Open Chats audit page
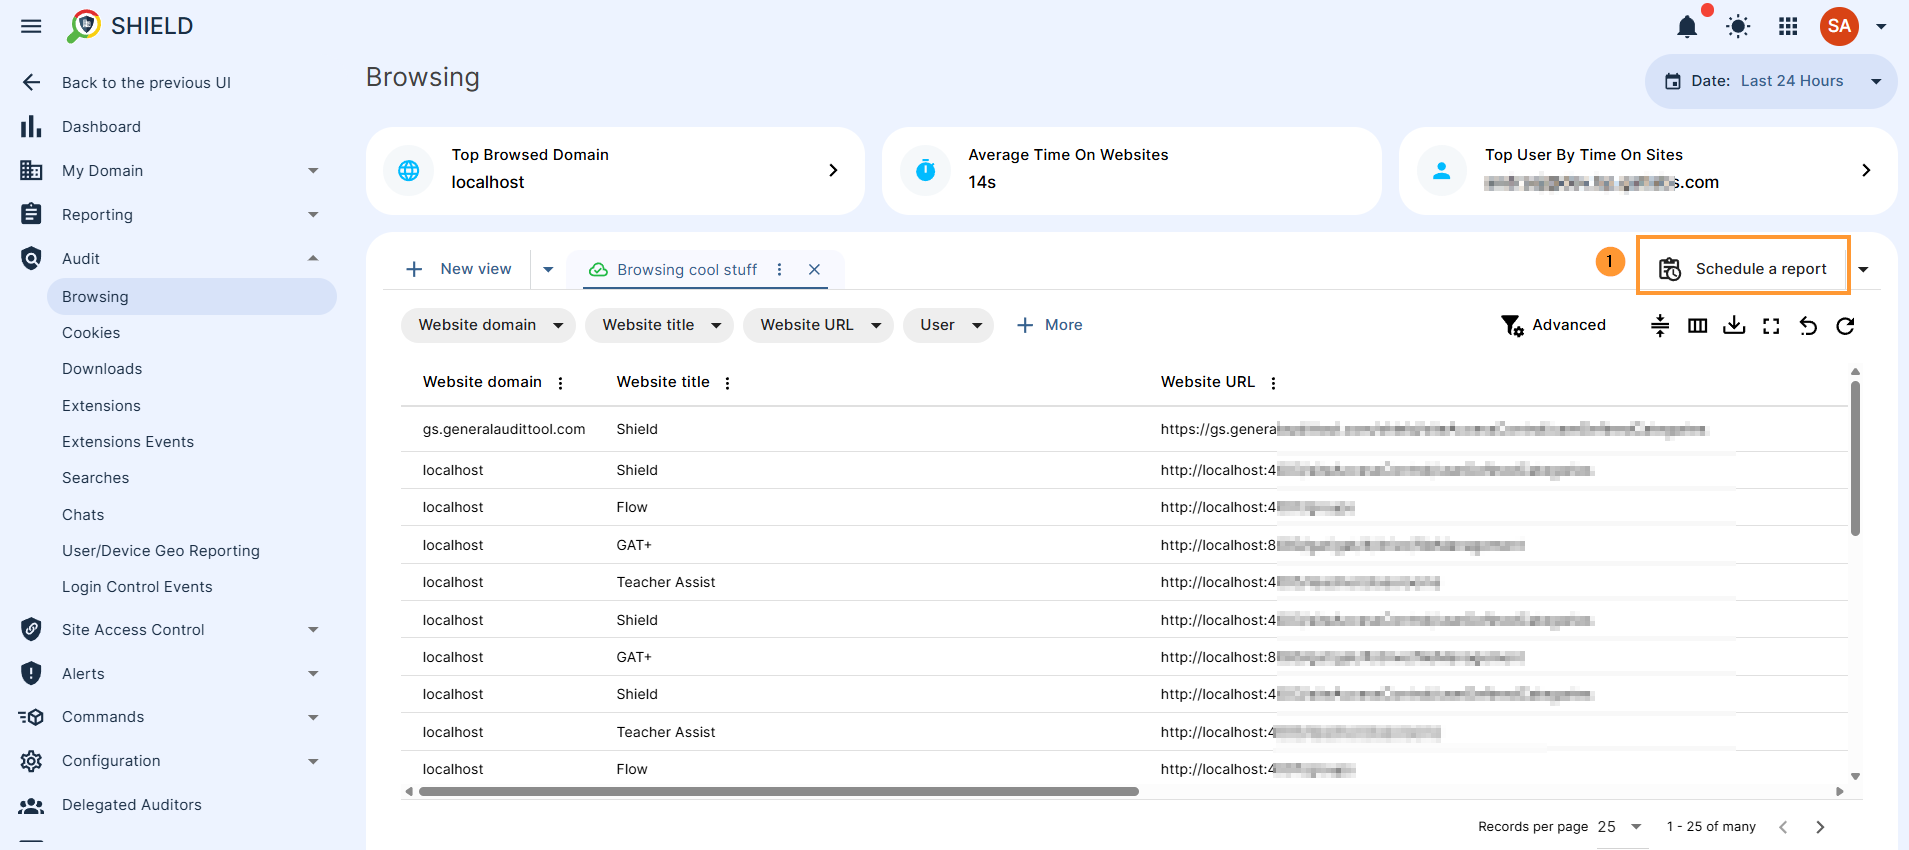Screen dimensions: 1909x850 coord(83,515)
